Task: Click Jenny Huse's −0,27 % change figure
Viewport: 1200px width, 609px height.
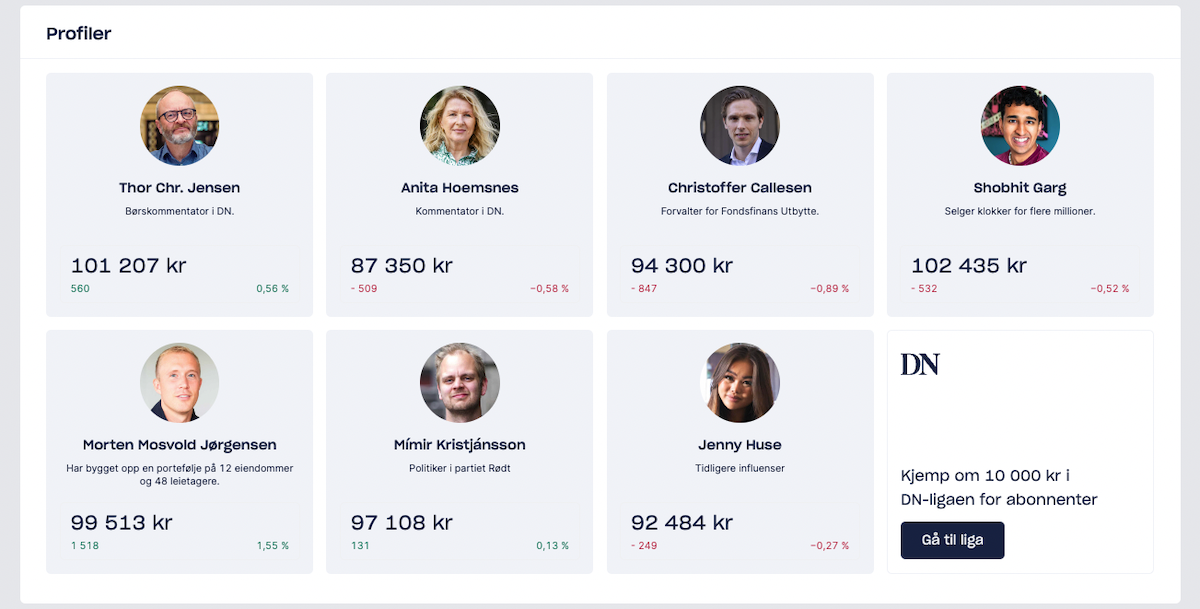Action: pyautogui.click(x=829, y=545)
